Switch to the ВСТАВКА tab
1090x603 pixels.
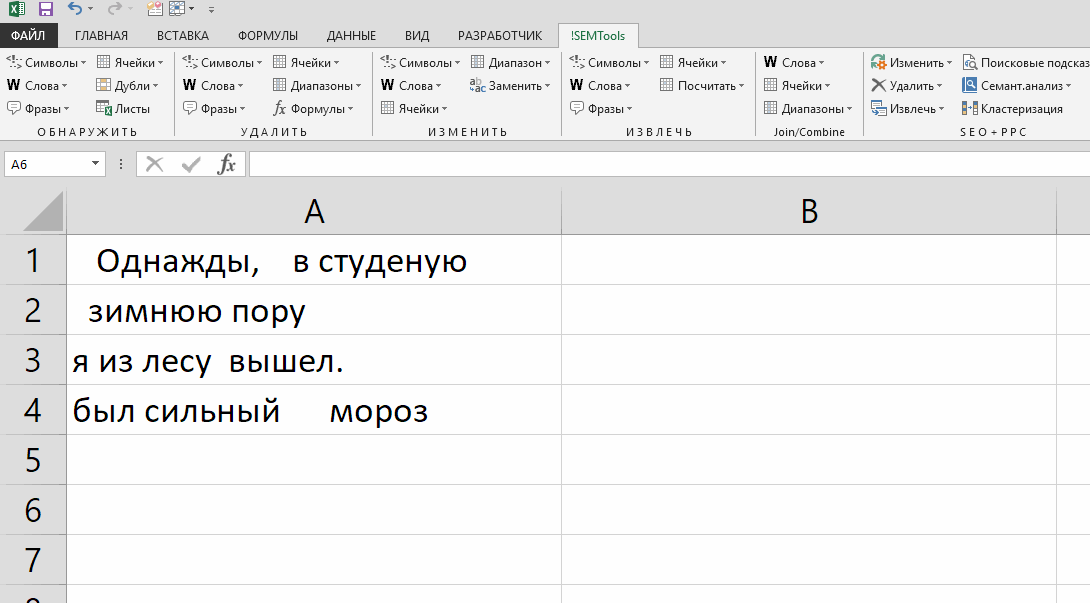183,35
